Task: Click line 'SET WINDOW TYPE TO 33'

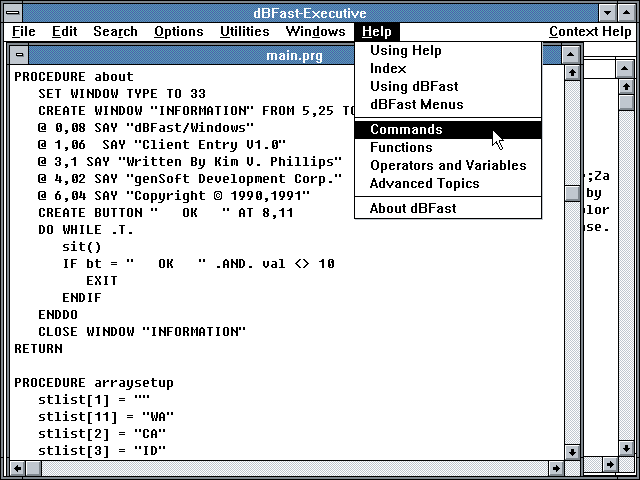Action: pyautogui.click(x=122, y=94)
